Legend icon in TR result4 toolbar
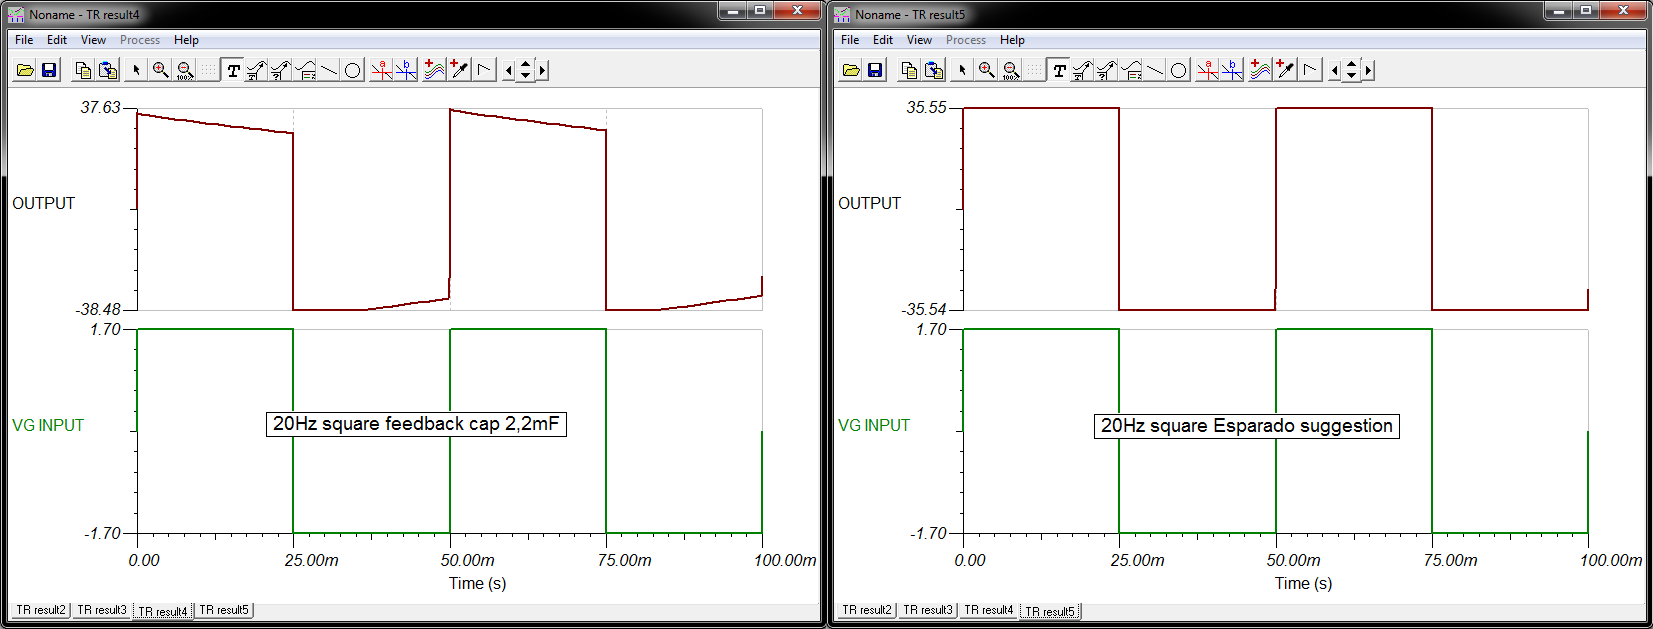Screen dimensions: 1653x629 click(x=305, y=70)
